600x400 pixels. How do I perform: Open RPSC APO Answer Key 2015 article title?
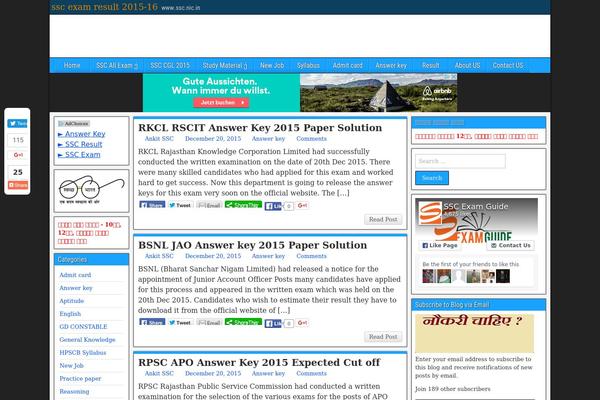pos(259,362)
